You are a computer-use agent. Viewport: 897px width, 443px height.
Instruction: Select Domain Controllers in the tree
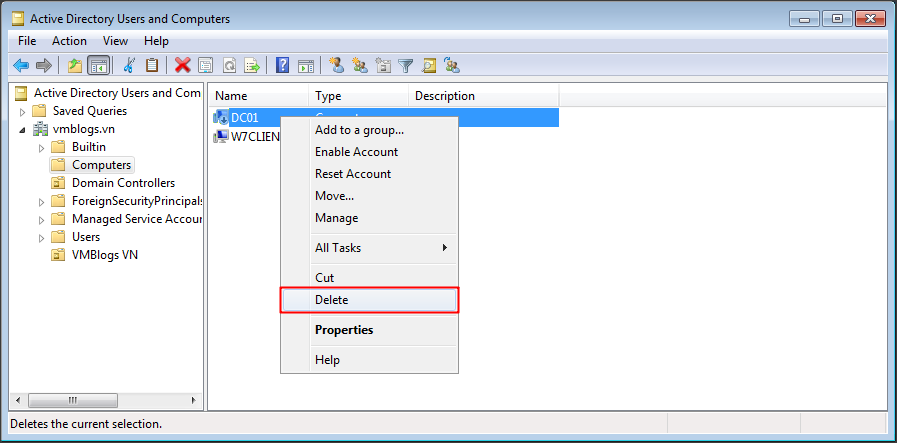123,183
